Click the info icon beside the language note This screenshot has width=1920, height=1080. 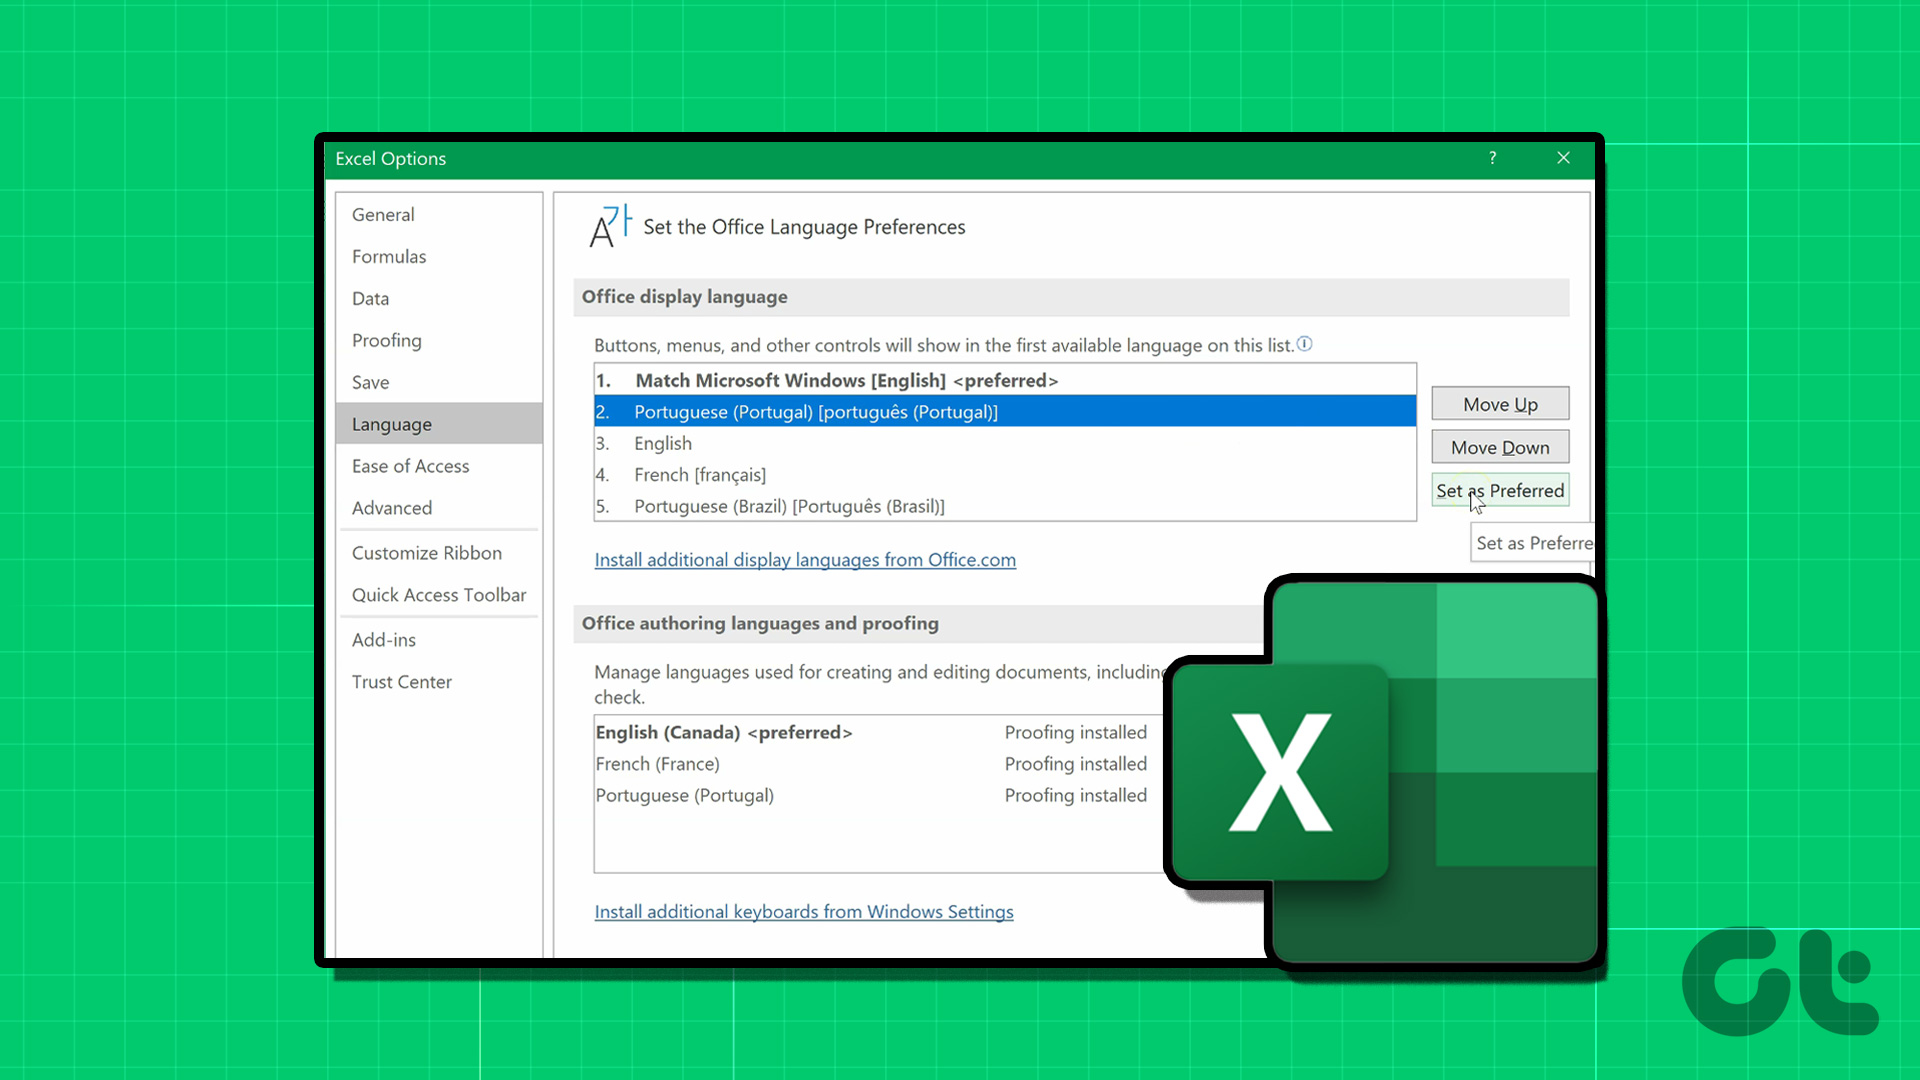(1305, 343)
